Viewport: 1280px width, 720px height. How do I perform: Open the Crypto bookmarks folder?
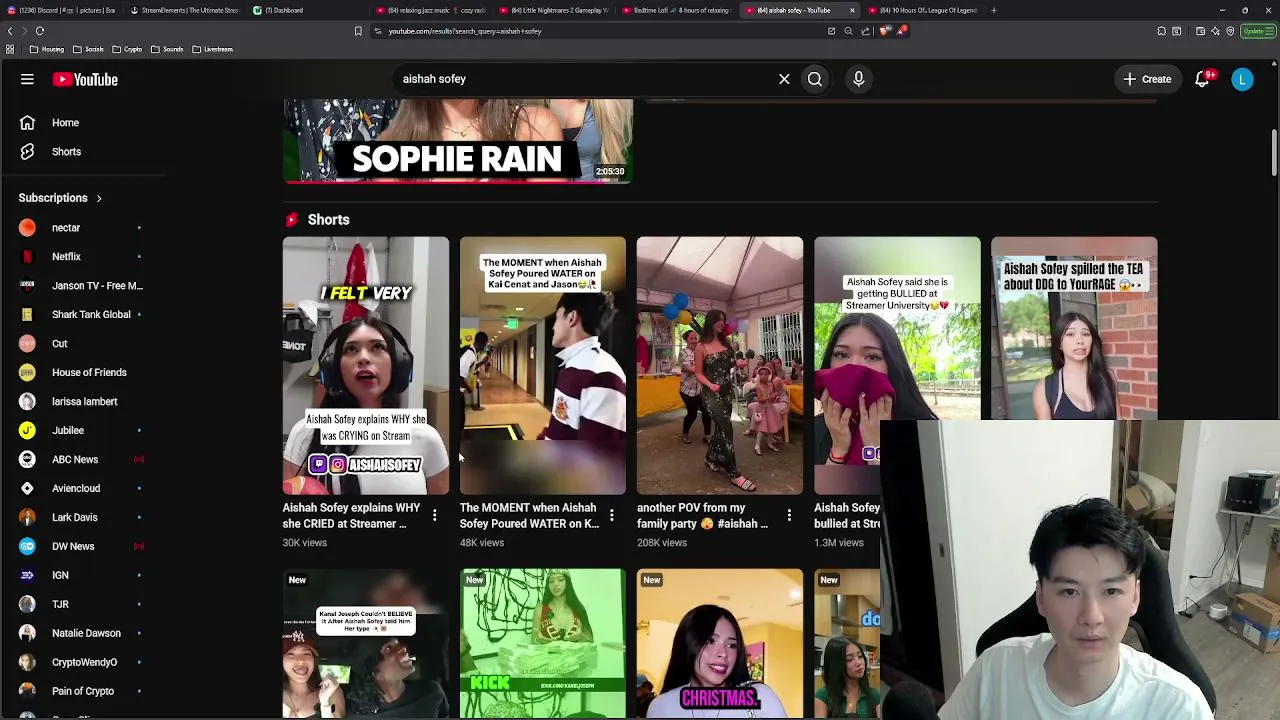[127, 49]
